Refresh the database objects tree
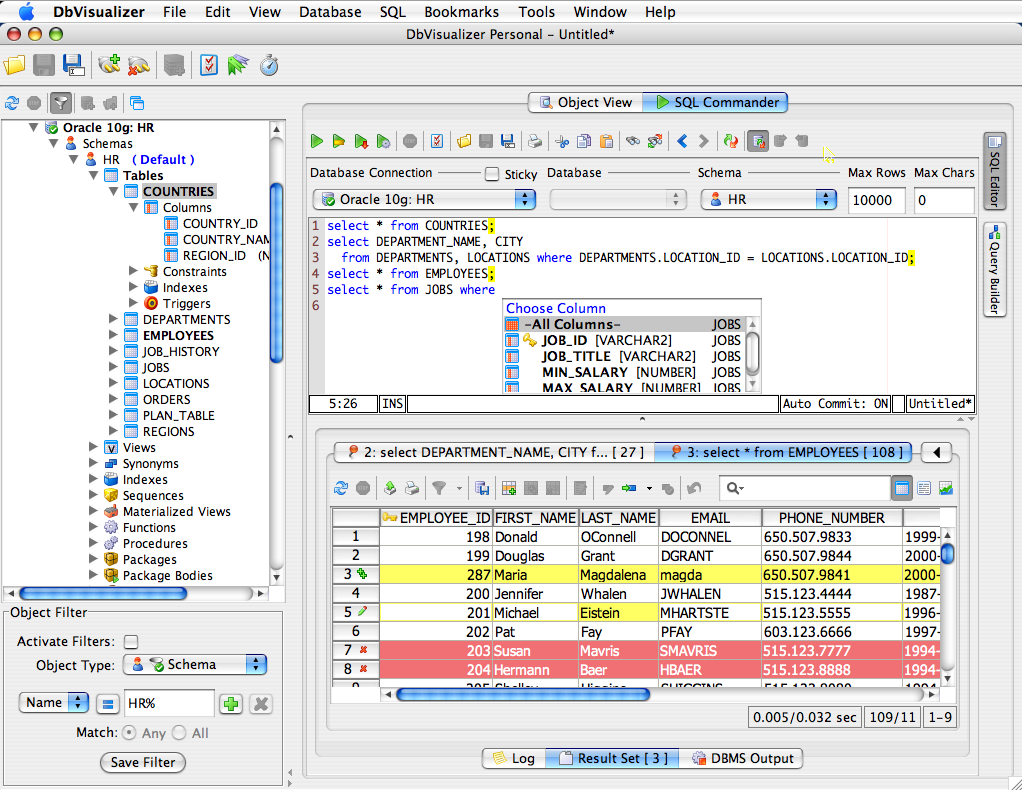Screen dimensions: 1022x790 coord(12,103)
